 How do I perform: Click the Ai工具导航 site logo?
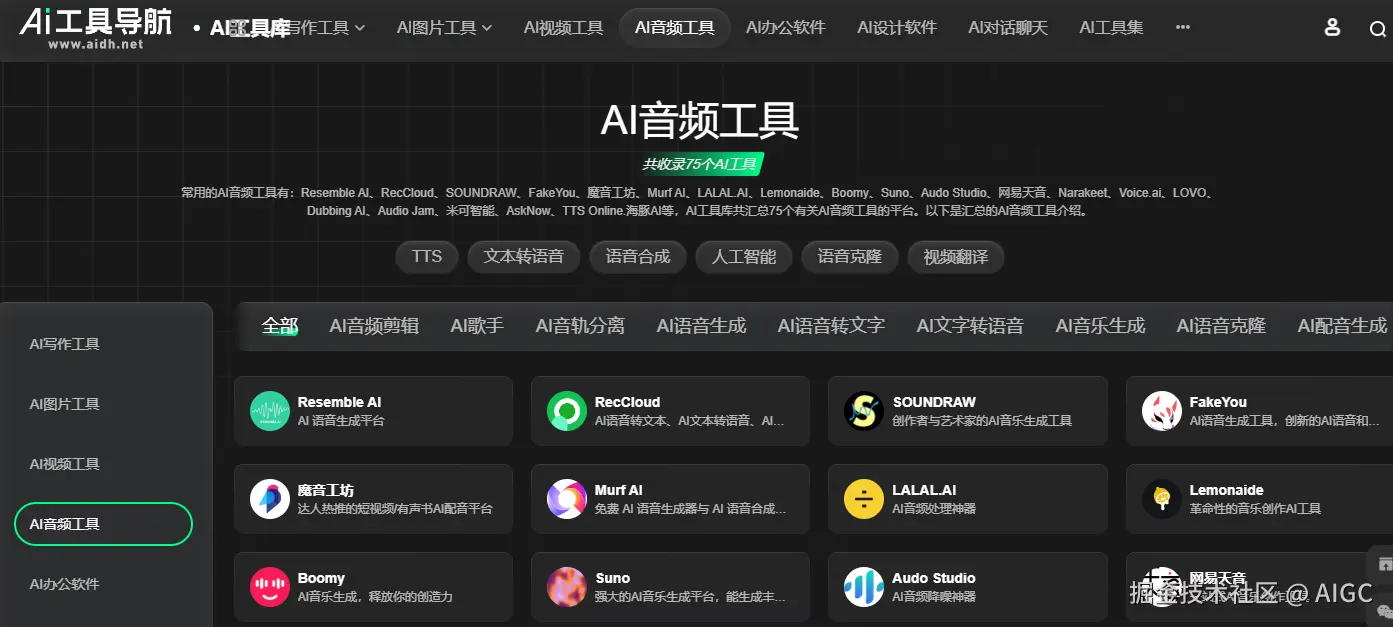coord(96,27)
